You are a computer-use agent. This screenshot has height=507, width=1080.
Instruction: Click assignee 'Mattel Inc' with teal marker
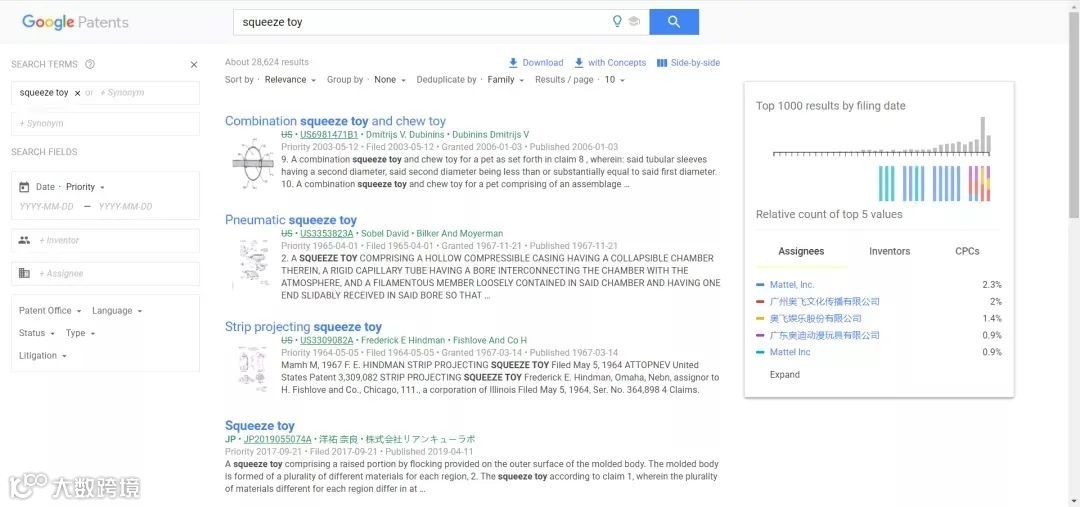[x=790, y=352]
